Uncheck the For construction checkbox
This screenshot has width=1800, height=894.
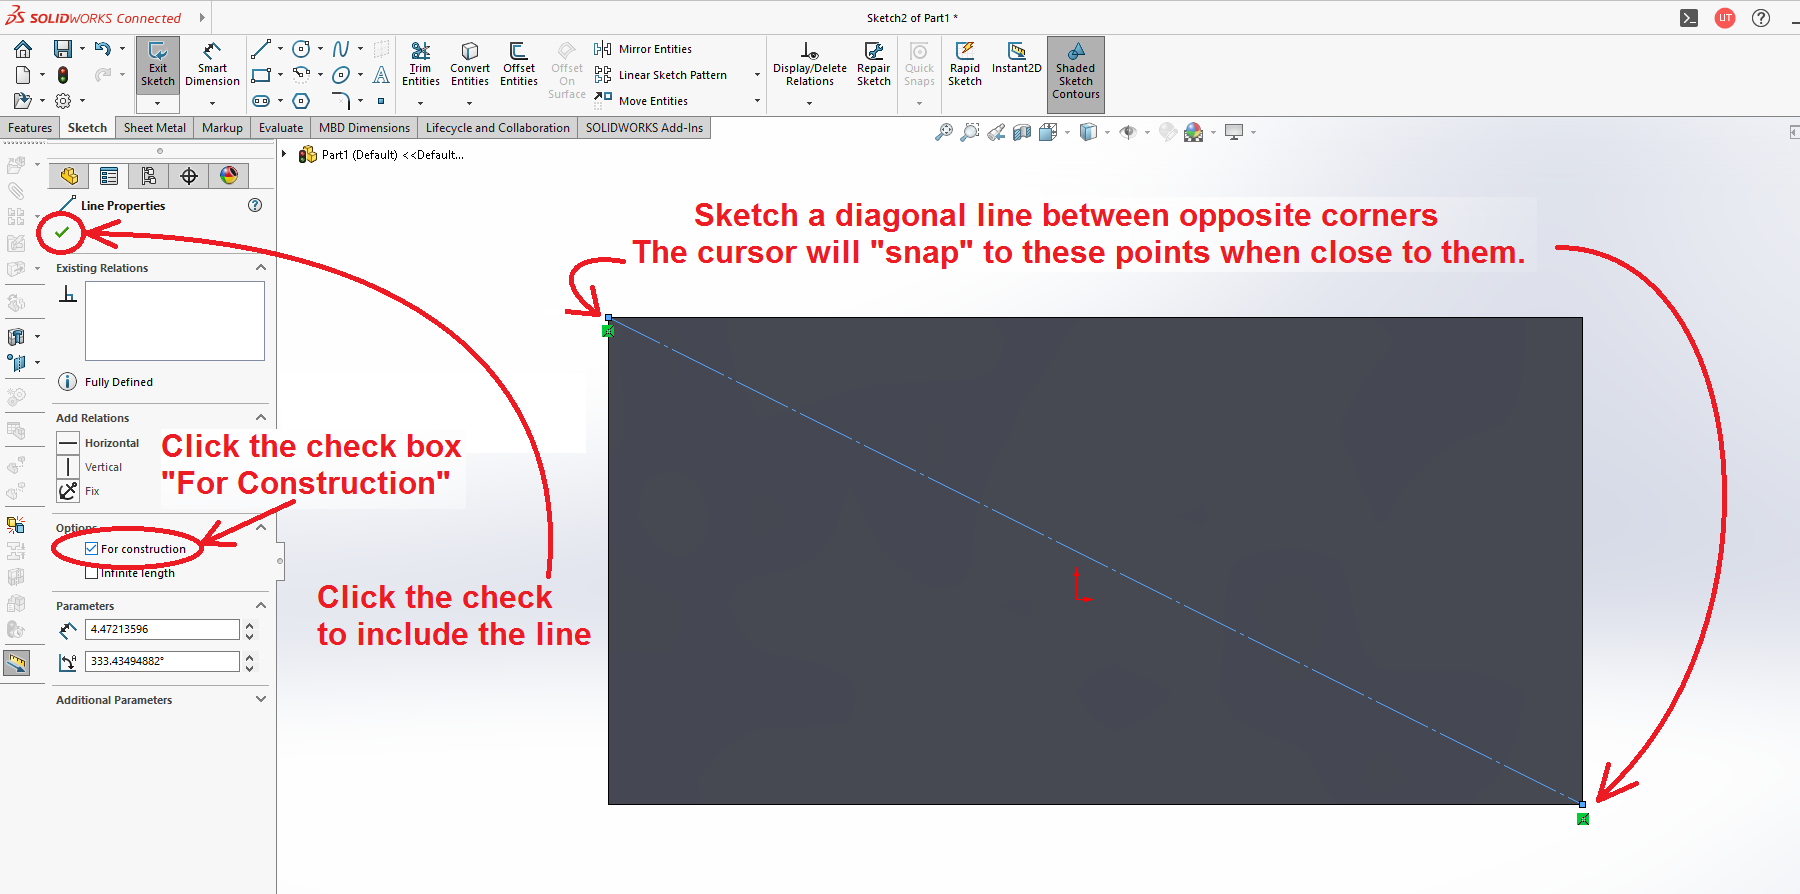point(92,549)
